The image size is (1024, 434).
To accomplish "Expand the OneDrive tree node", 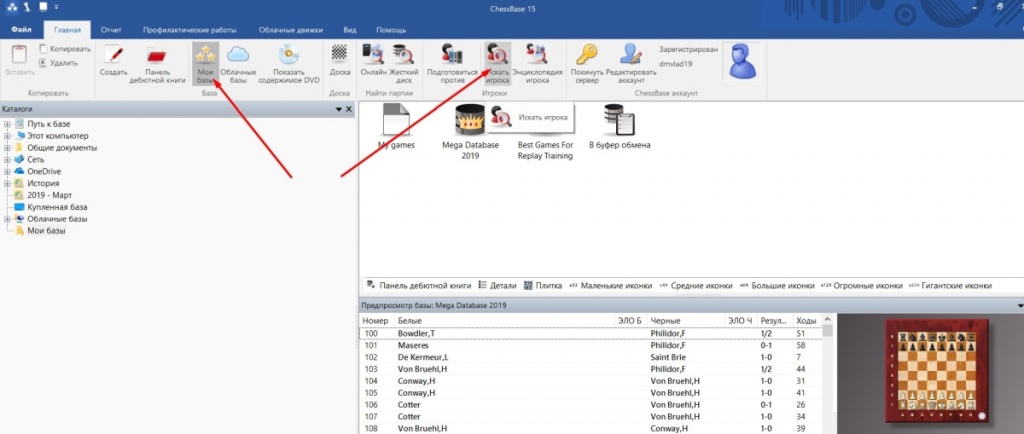I will 7,171.
